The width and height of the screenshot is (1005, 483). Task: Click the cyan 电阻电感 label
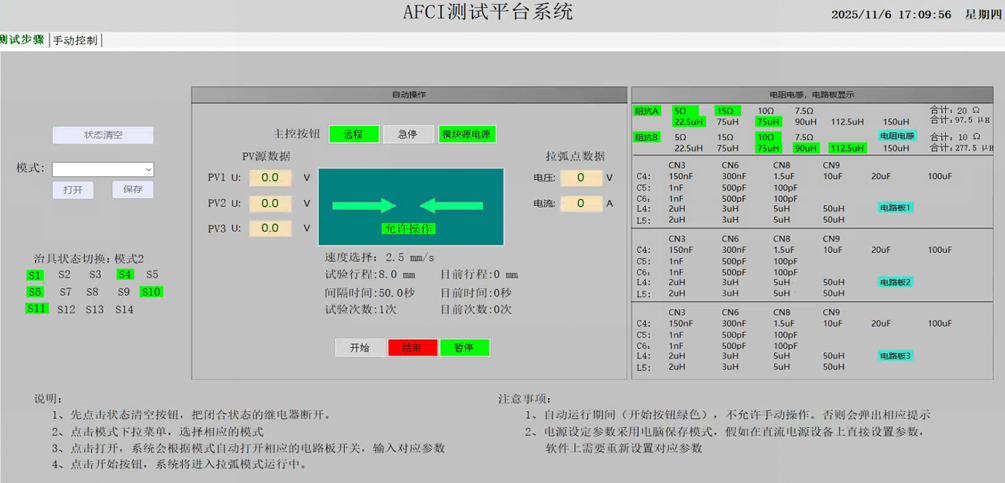point(897,136)
